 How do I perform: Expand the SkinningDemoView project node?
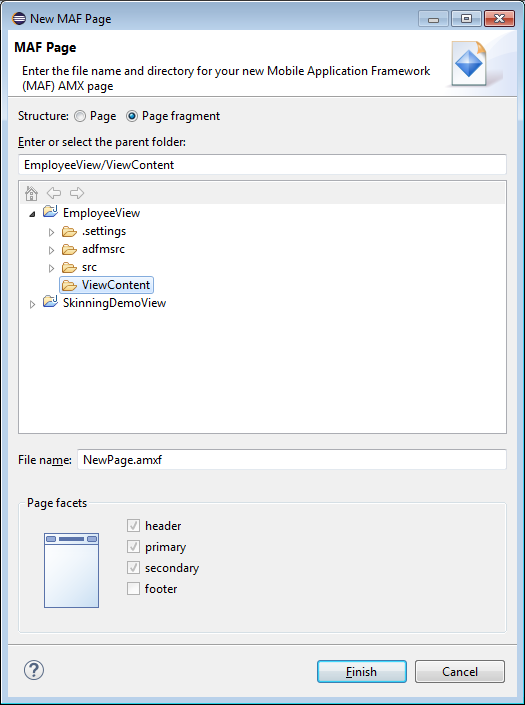(x=32, y=304)
